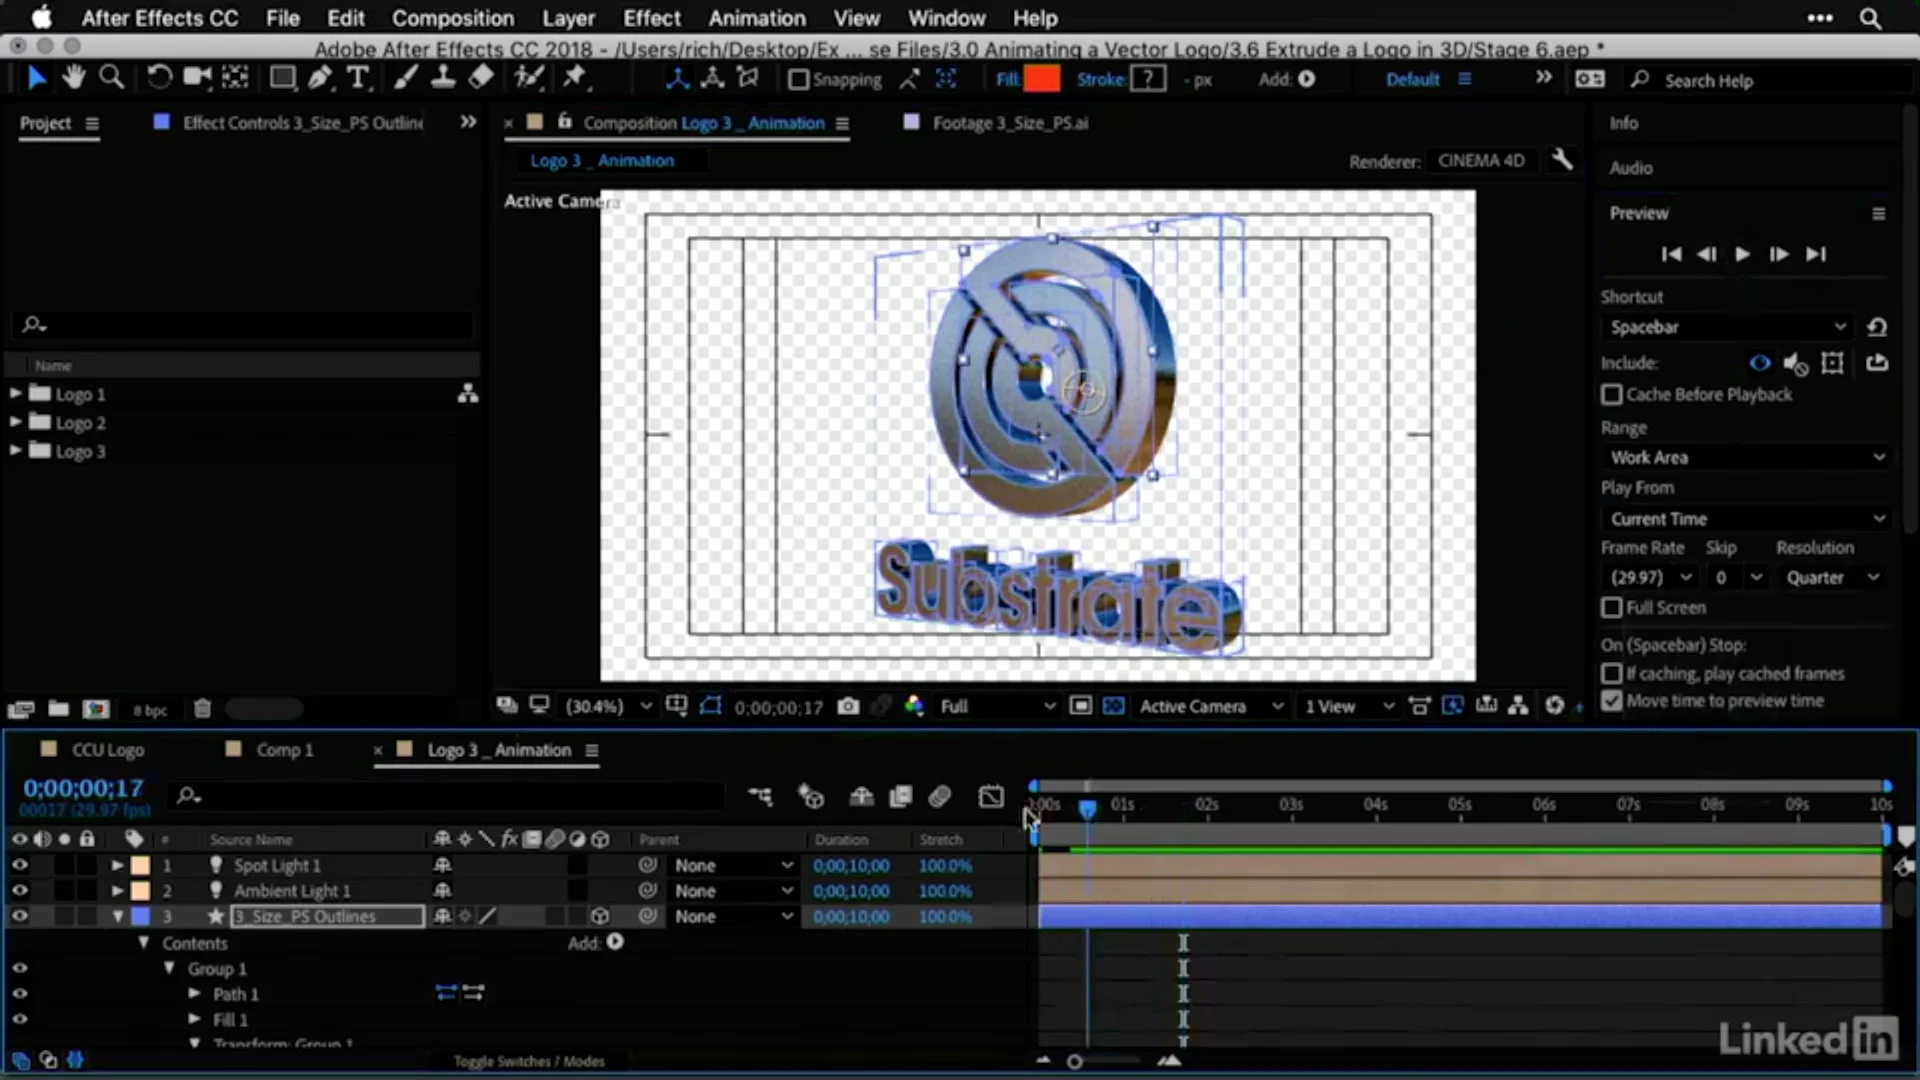
Task: Click the red Fill color swatch
Action: click(1042, 78)
